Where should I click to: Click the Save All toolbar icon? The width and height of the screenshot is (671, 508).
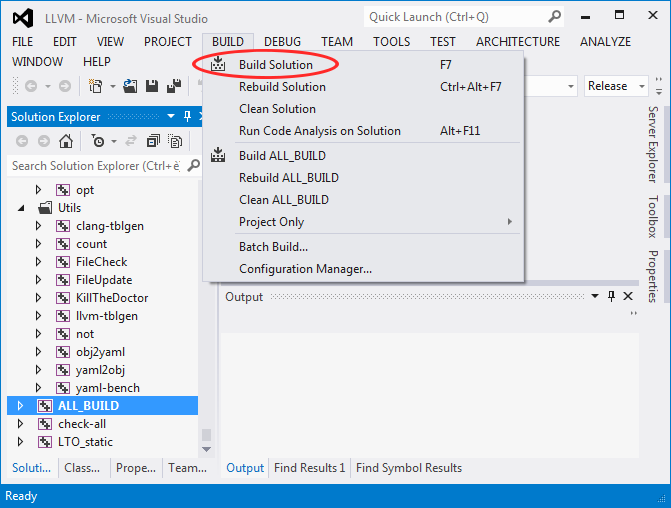[x=173, y=87]
